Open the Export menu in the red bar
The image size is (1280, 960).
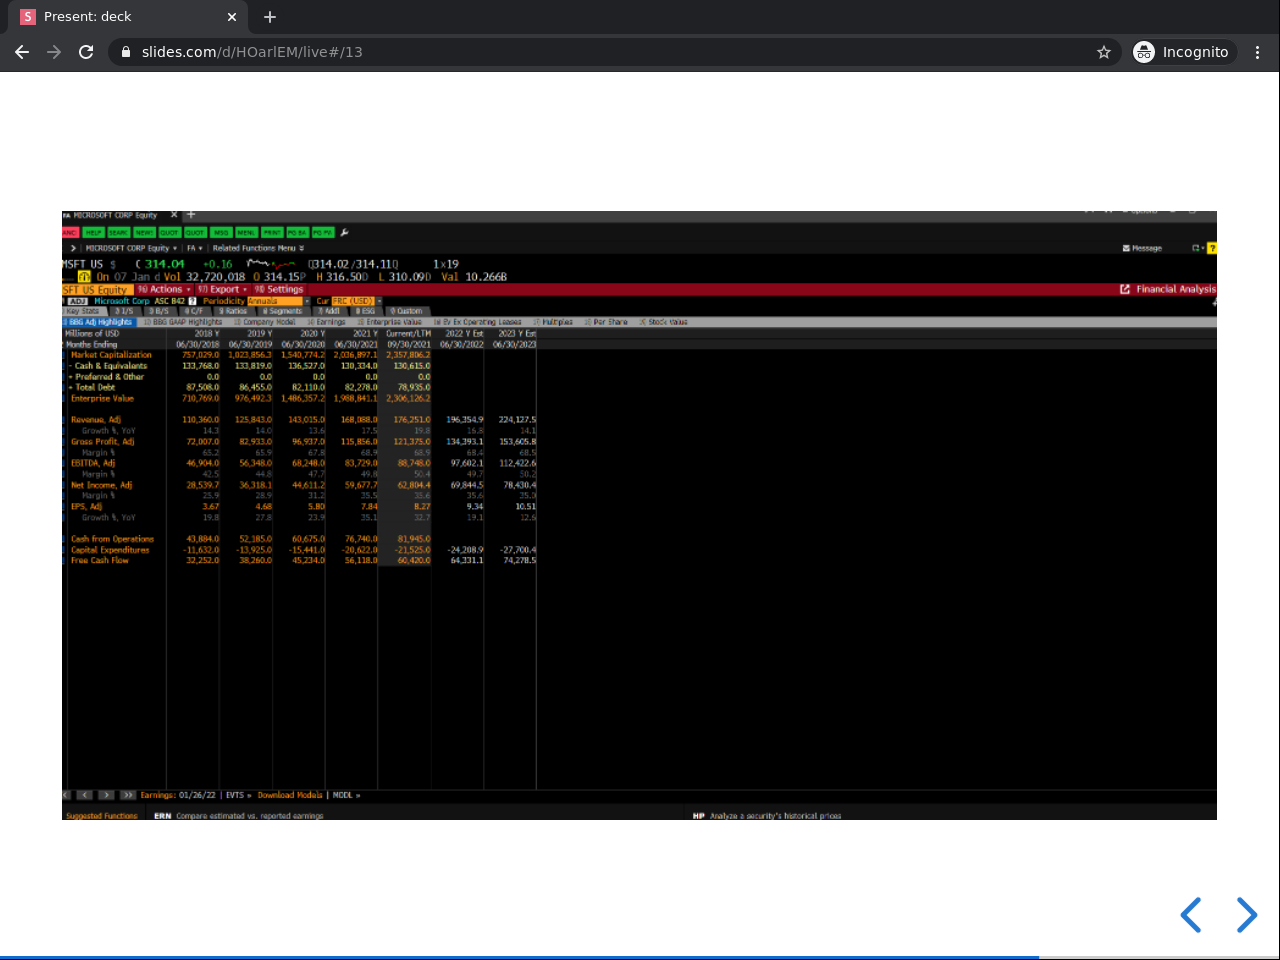click(x=222, y=289)
